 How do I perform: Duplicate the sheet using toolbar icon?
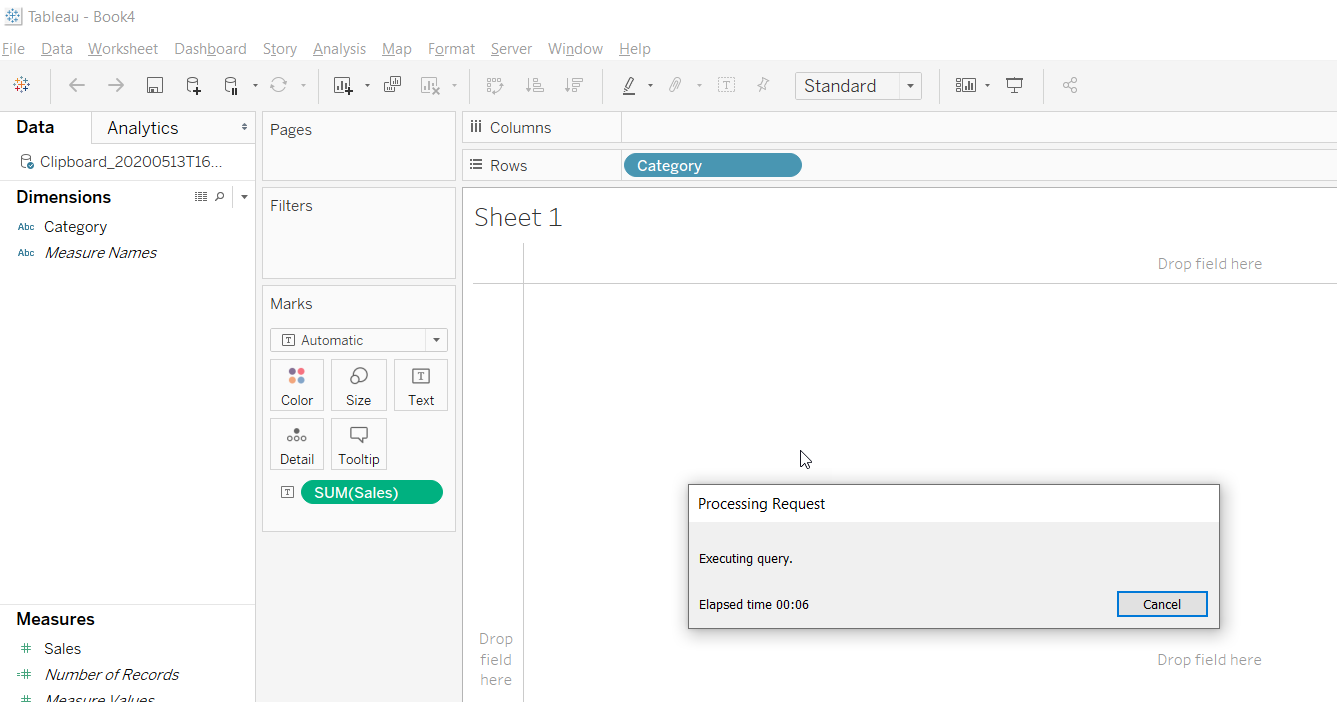pyautogui.click(x=393, y=86)
